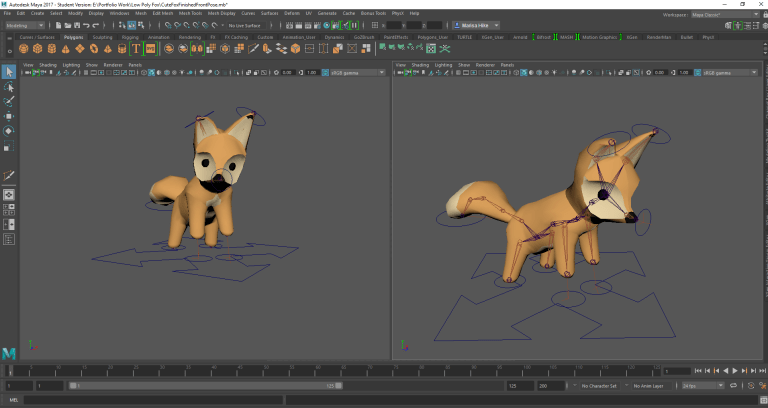Click the MEL command language label

(x=14, y=400)
